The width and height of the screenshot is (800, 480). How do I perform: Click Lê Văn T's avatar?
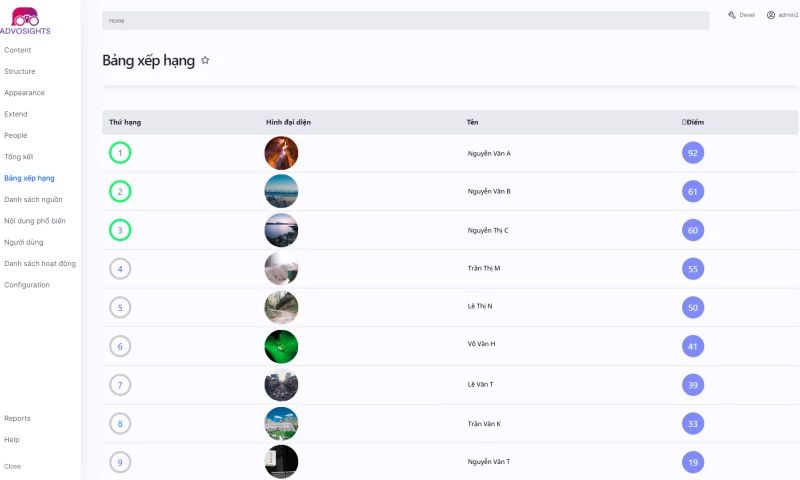click(281, 385)
